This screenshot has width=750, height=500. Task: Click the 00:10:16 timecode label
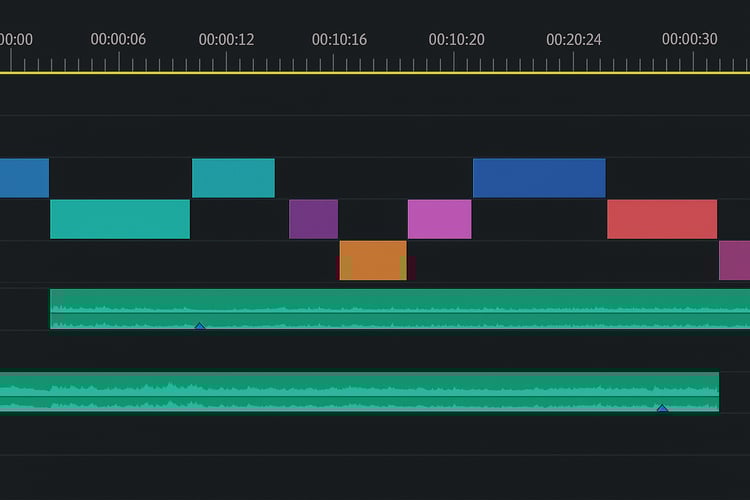point(339,39)
